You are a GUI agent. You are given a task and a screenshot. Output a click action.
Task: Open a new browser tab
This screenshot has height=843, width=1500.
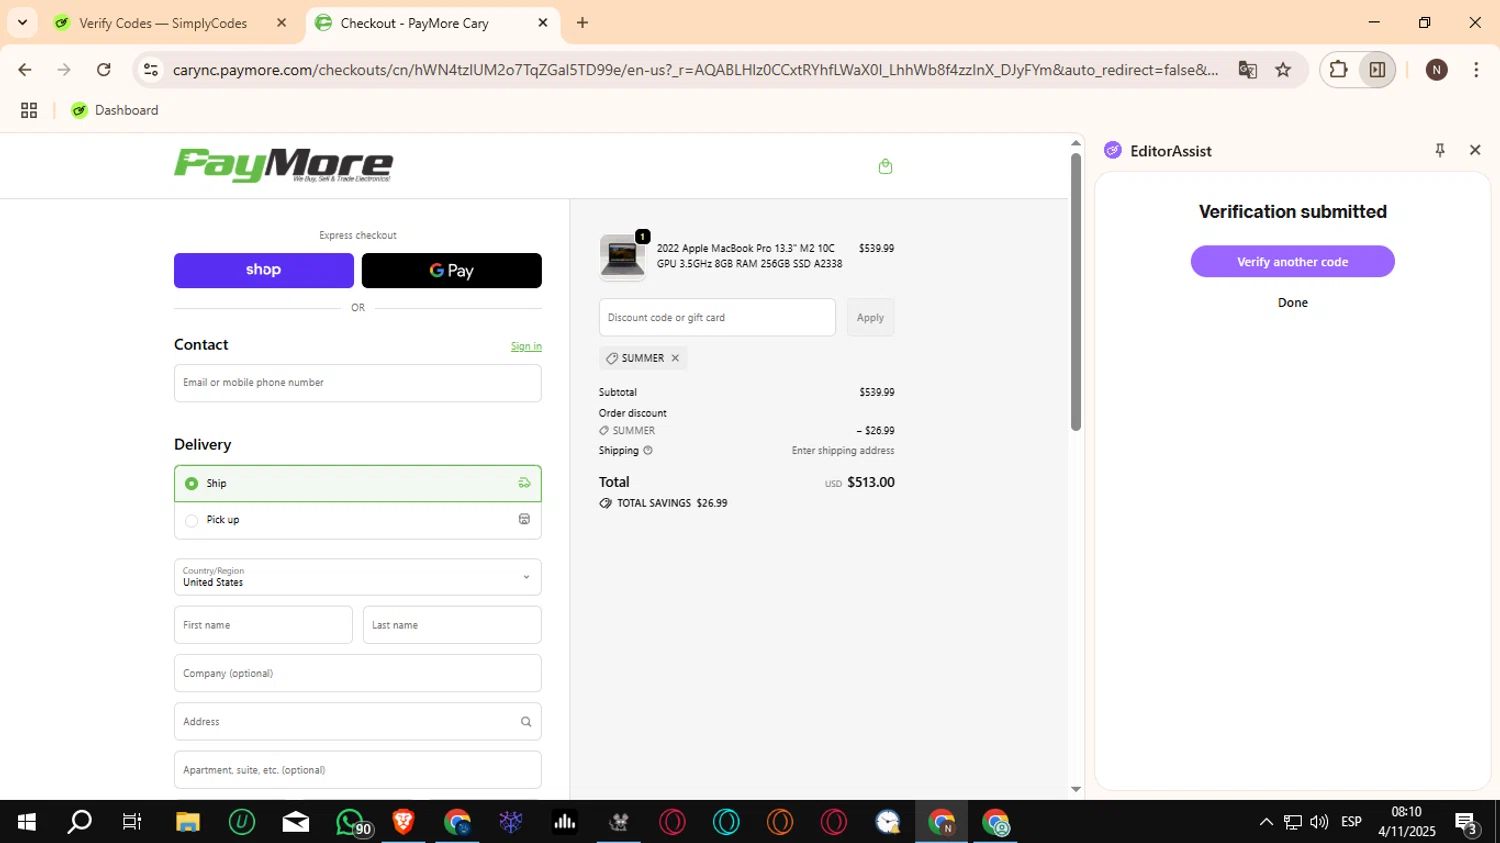(x=583, y=22)
